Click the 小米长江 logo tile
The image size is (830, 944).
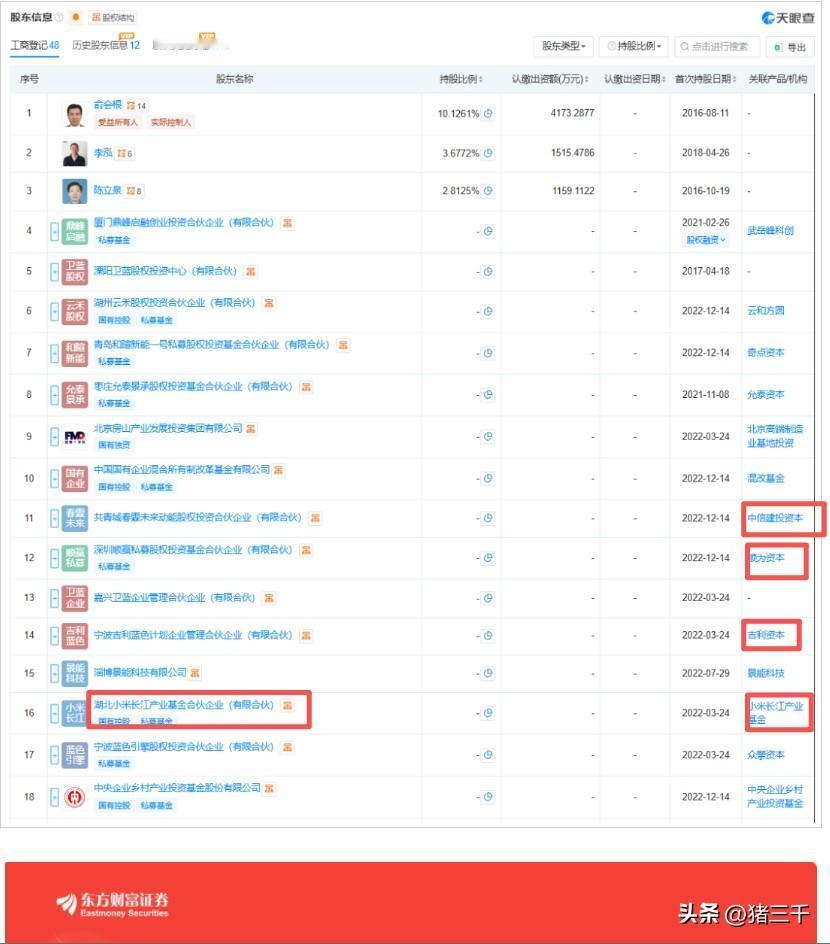pyautogui.click(x=75, y=713)
